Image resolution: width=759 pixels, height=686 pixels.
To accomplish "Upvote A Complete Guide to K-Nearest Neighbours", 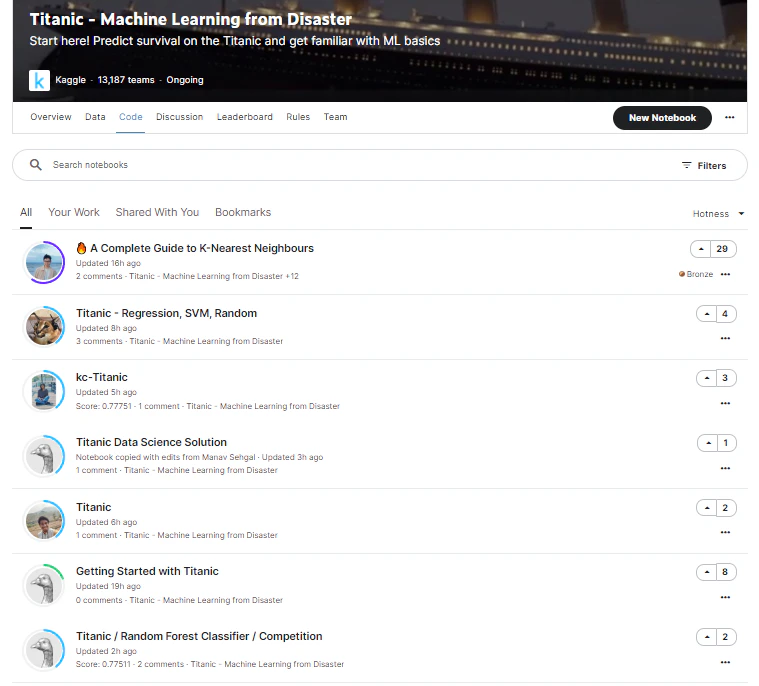I will coord(700,249).
